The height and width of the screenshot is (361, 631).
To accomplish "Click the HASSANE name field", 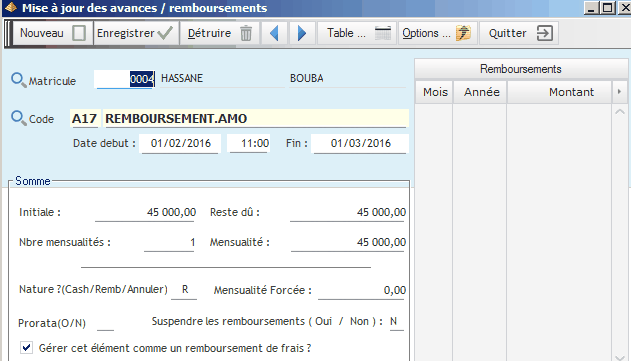I will (222, 78).
